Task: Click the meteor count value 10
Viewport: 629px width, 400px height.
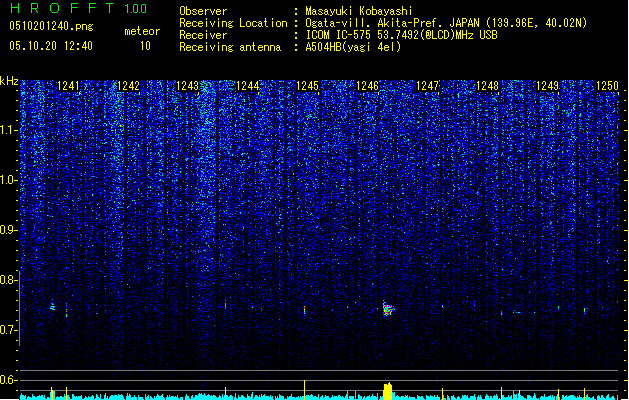Action: pos(145,46)
